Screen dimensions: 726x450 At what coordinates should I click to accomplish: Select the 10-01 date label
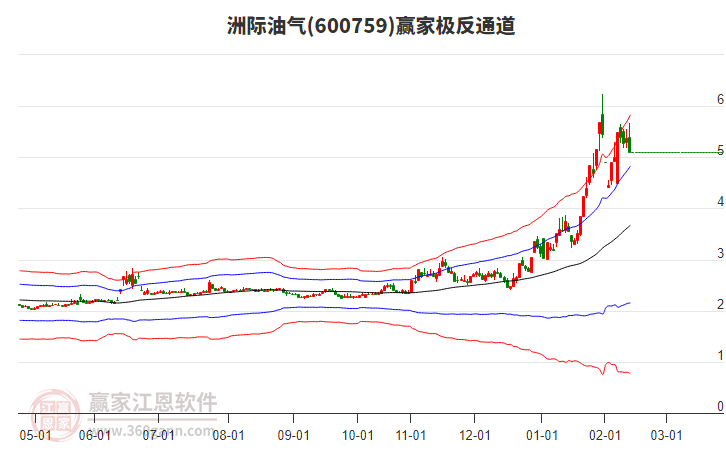[x=357, y=435]
